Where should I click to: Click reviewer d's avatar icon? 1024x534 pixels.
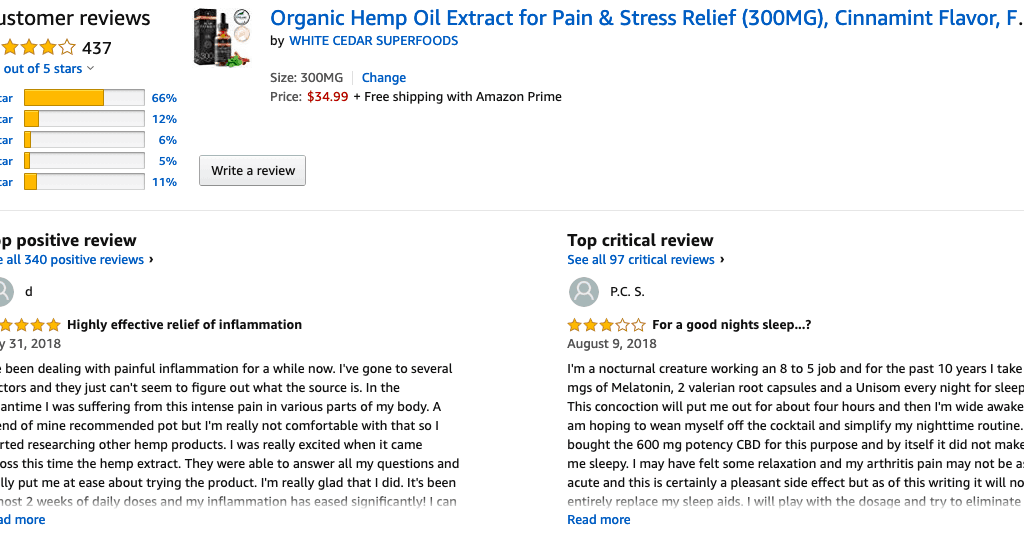pyautogui.click(x=5, y=292)
